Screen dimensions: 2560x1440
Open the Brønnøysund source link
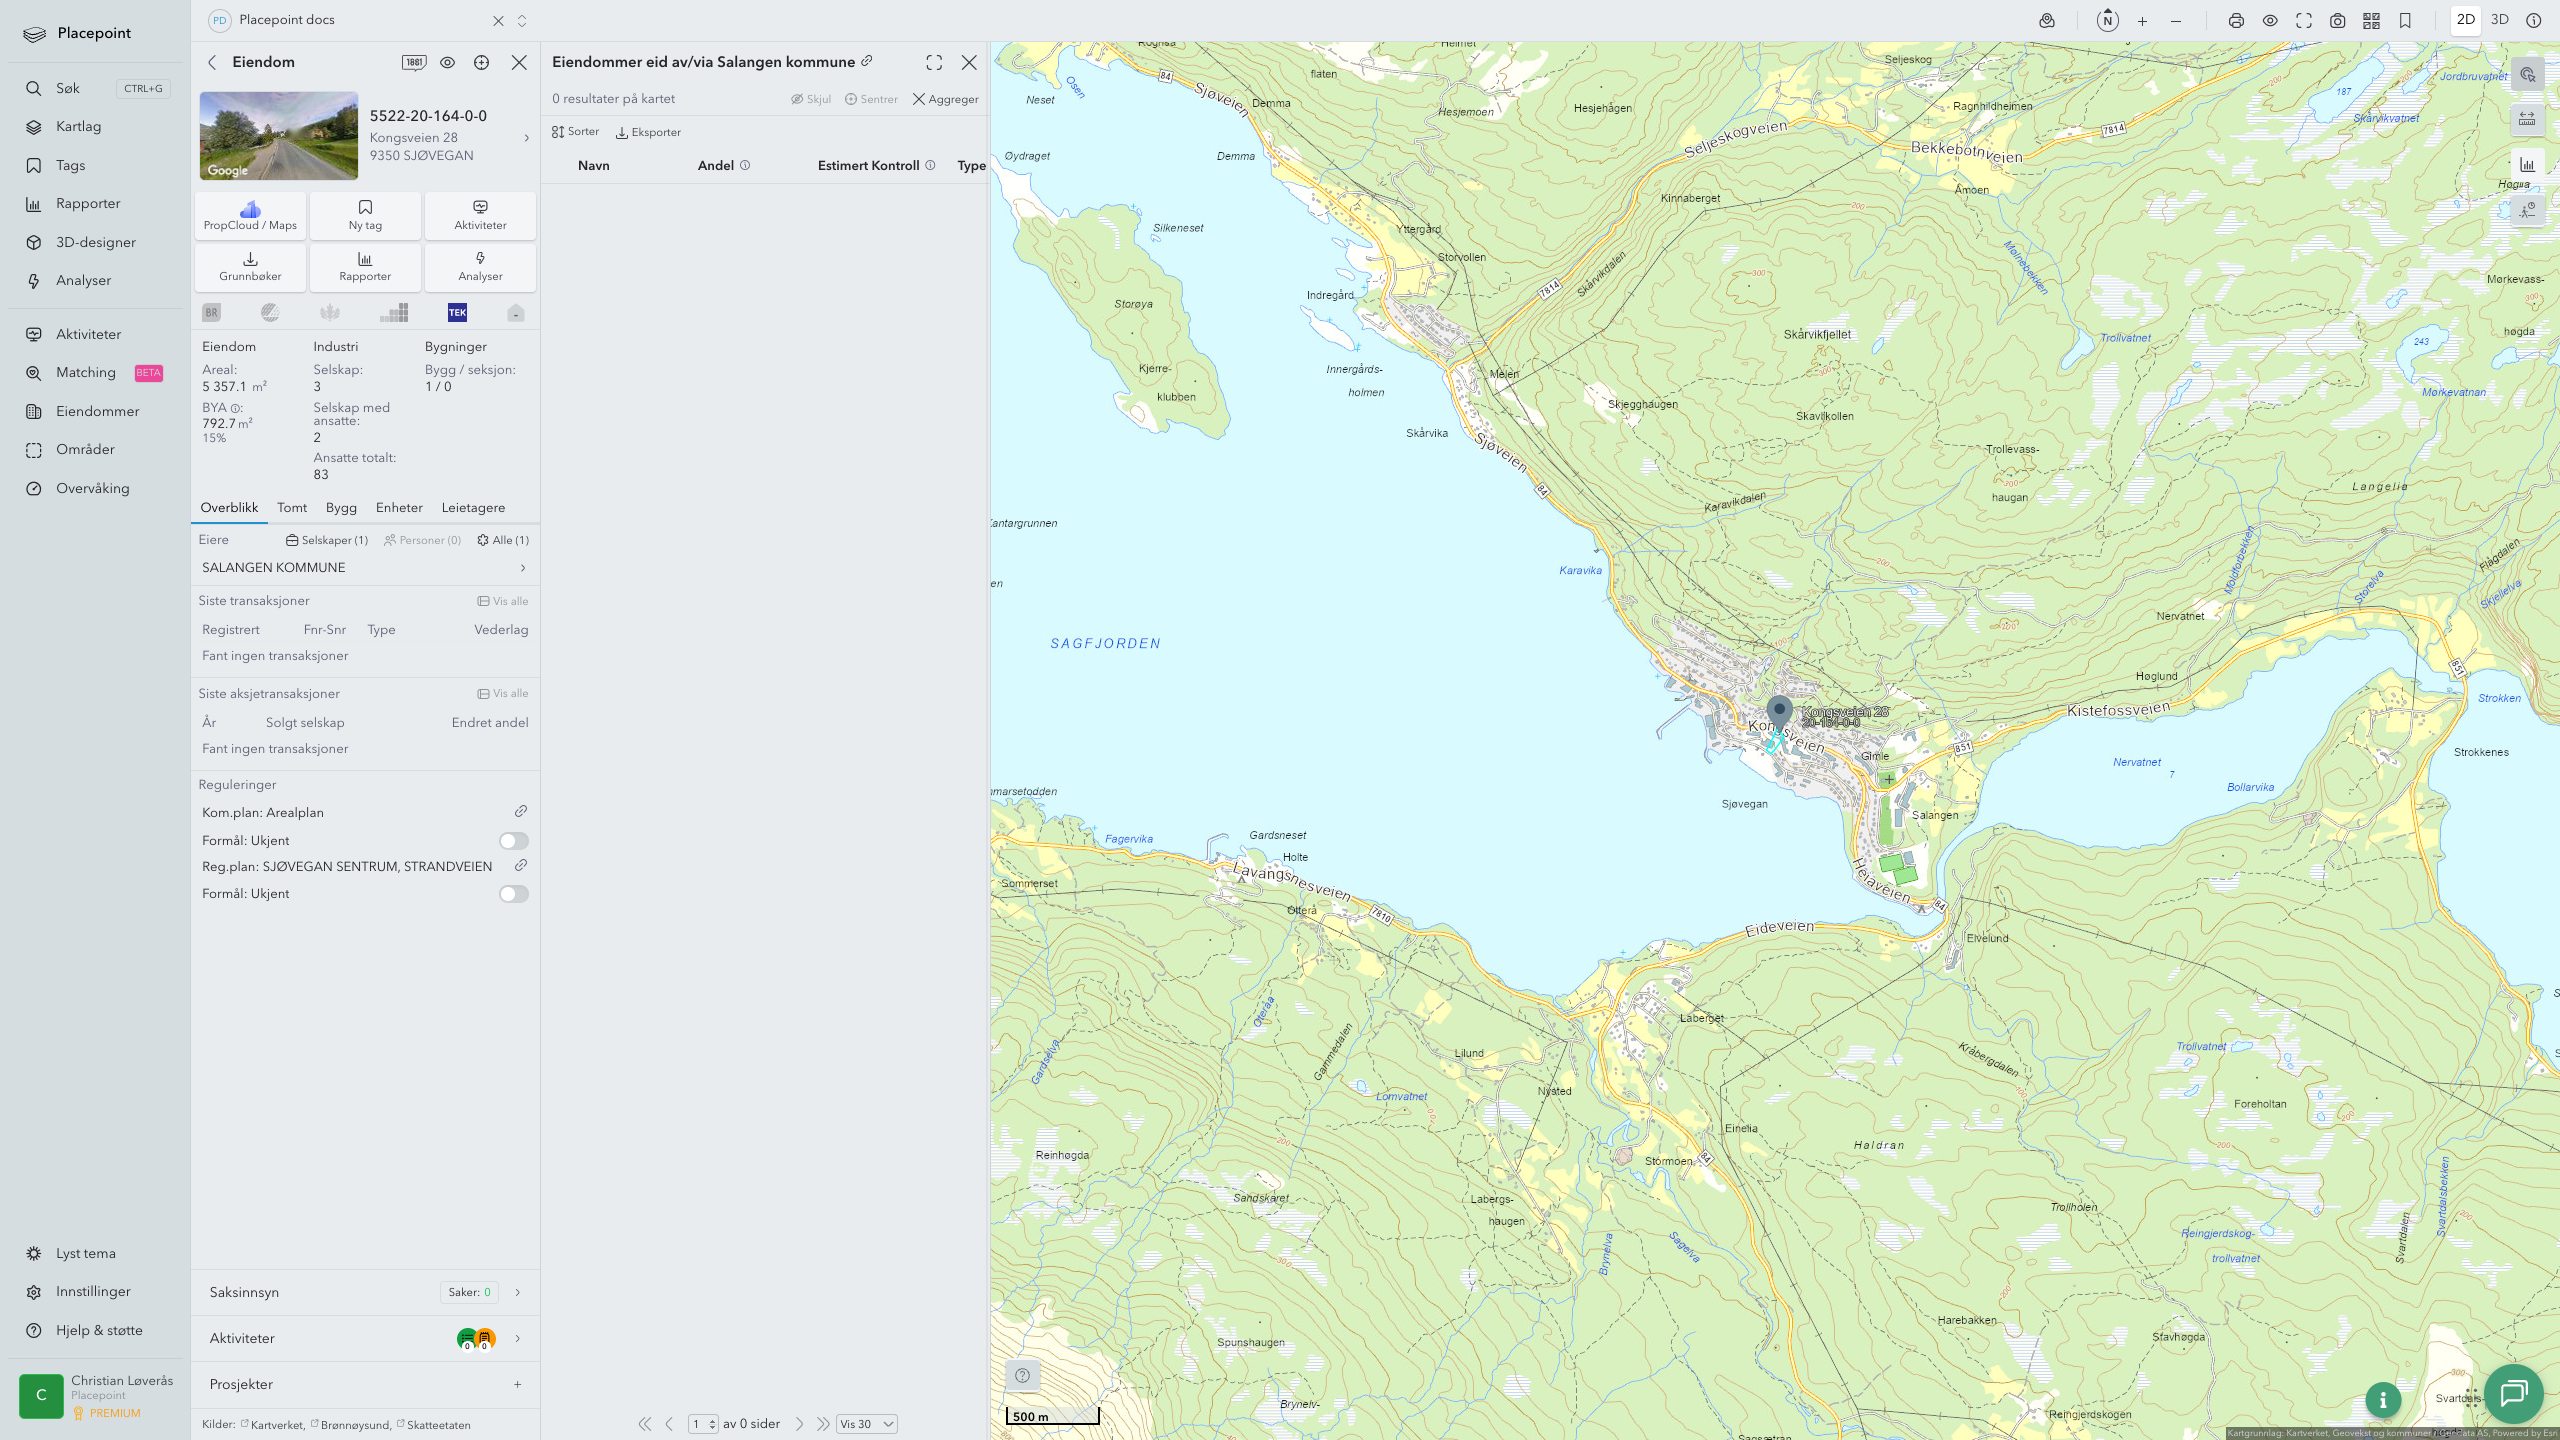click(x=350, y=1425)
